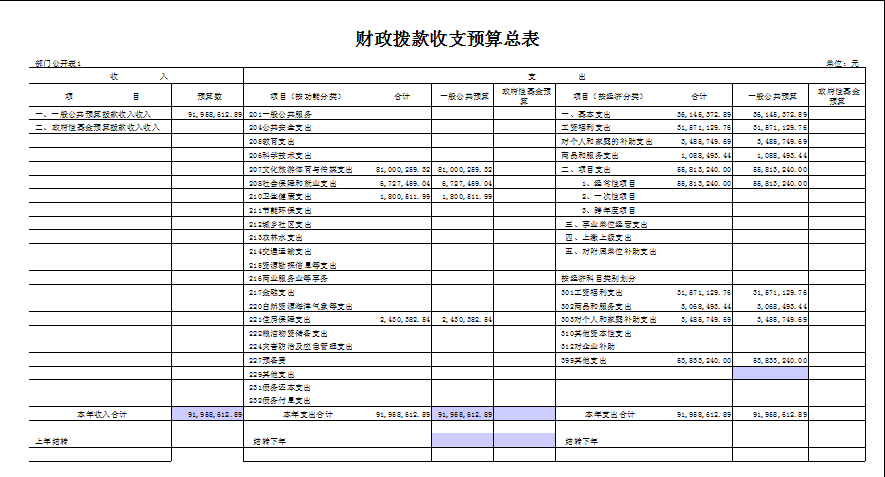Select the 预算数 column header

[208, 96]
